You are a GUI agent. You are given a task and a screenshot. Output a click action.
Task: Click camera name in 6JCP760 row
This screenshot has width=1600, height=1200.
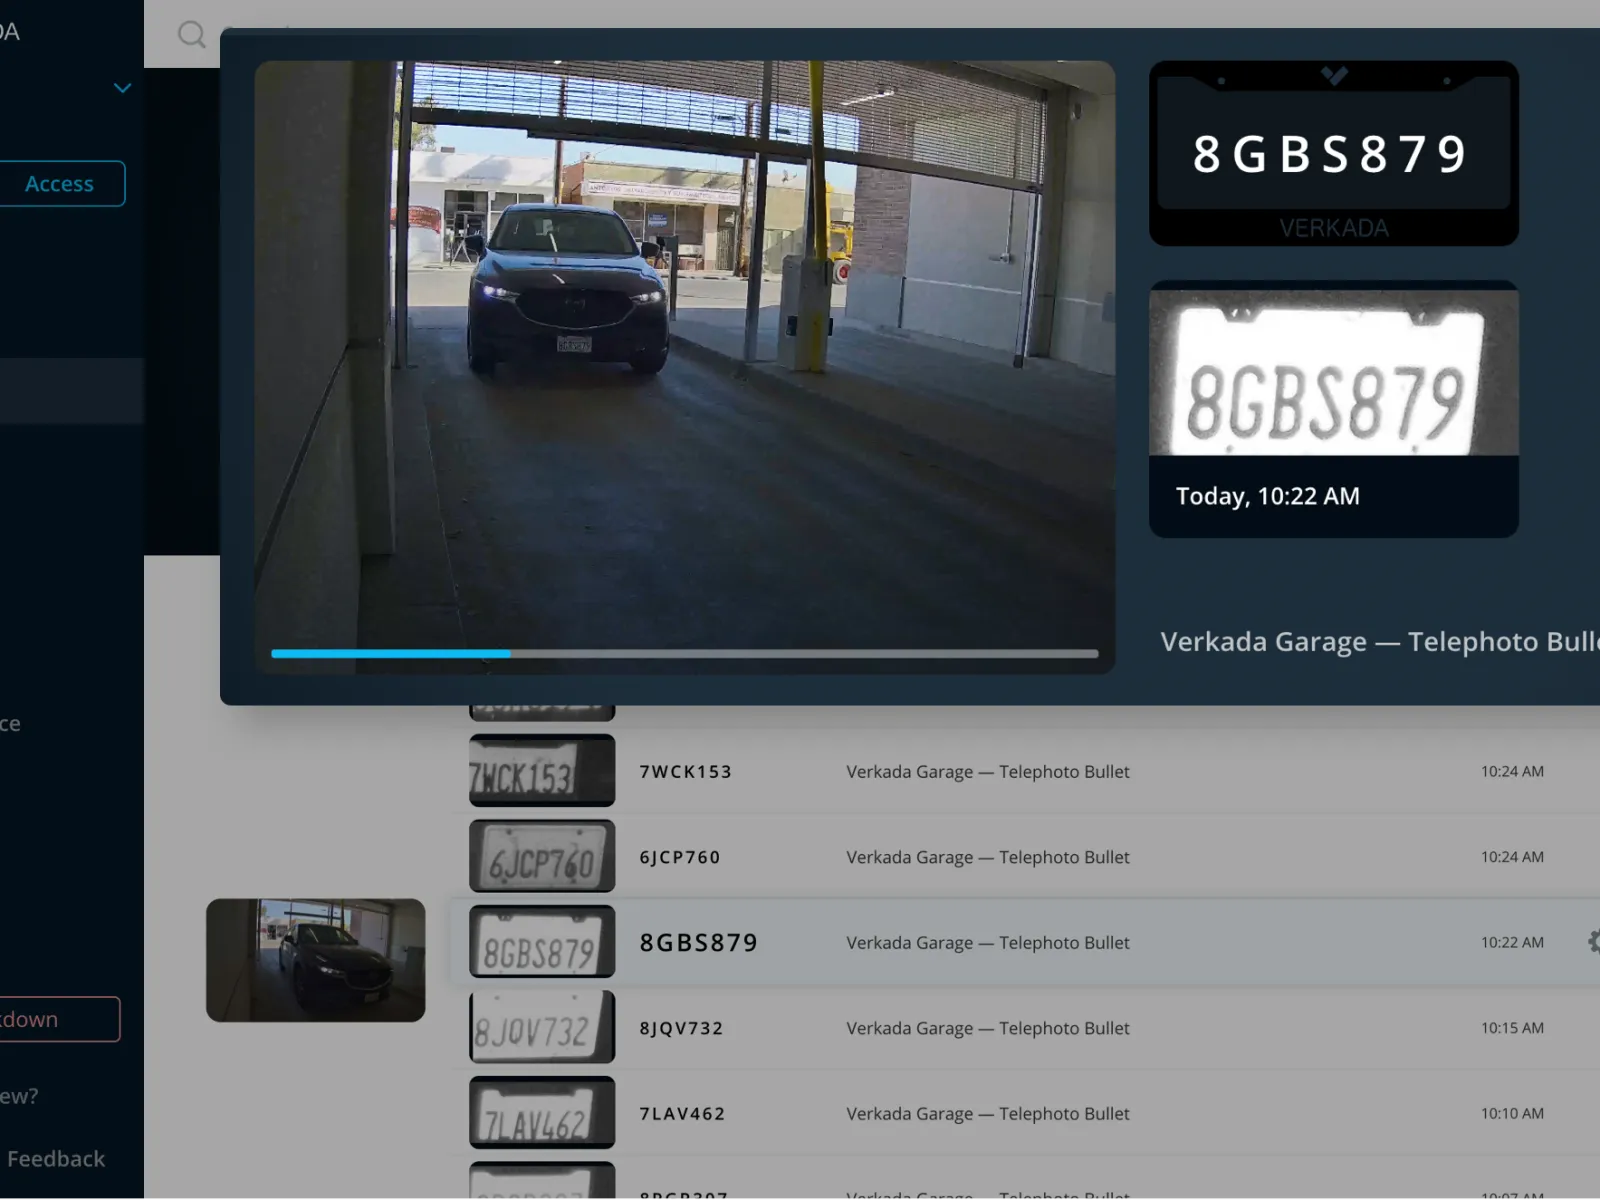point(988,857)
